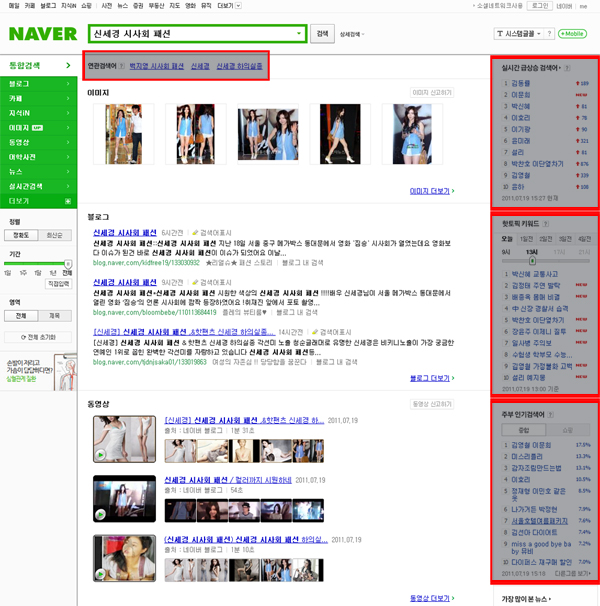Expand the top navigation 더보기 dropdown
The height and width of the screenshot is (606, 600).
coord(239,5)
